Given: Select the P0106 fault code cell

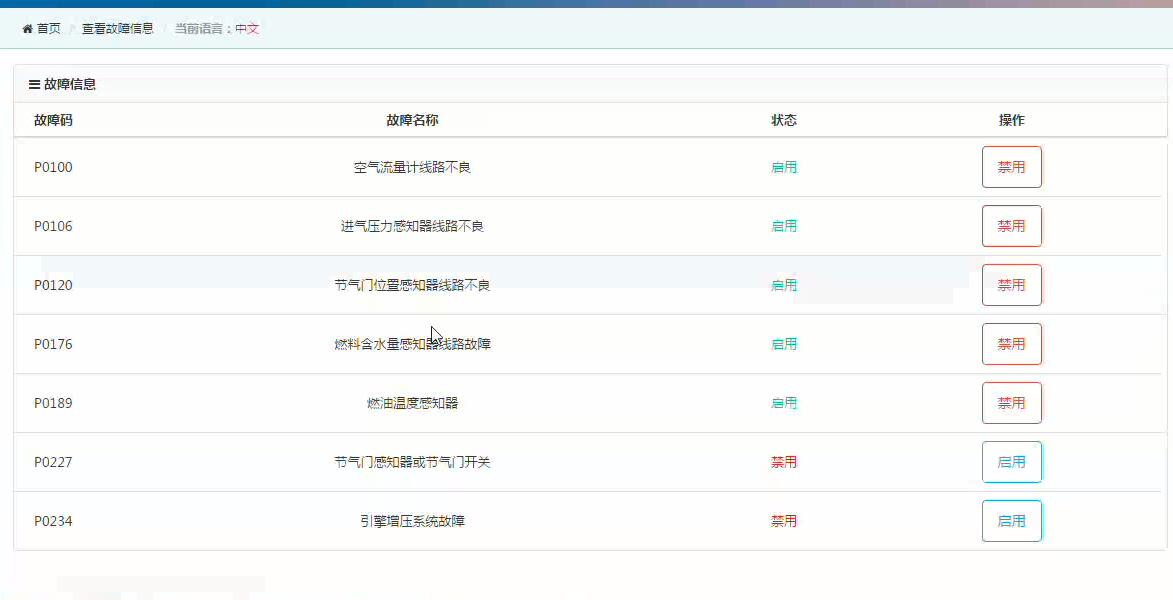Looking at the screenshot, I should 53,227.
